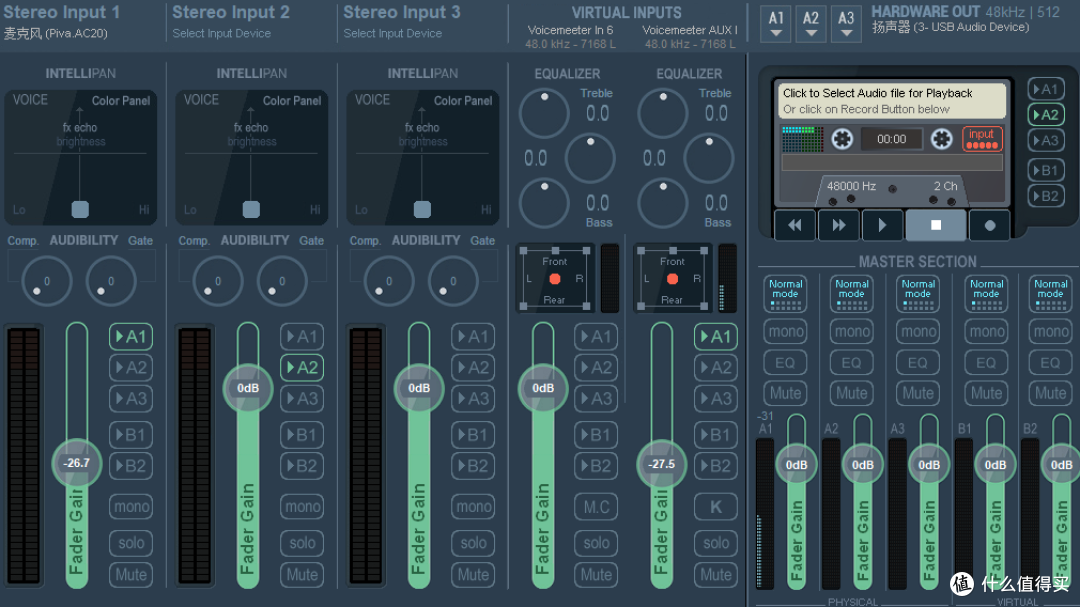Route Voicemeeter AUX input to A1

(716, 337)
